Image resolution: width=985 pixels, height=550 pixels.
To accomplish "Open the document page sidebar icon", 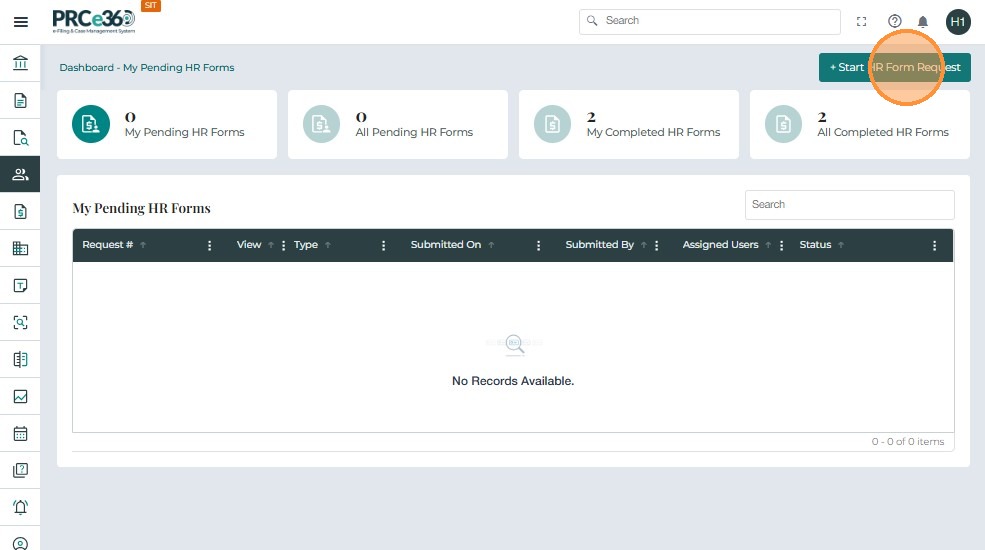I will [20, 100].
